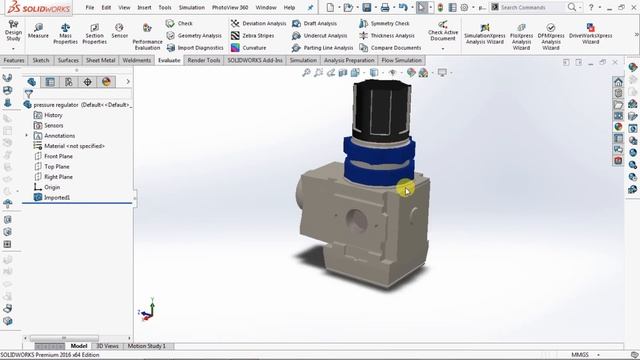Expand the Design Study dropdown arrow
640x360 pixels.
(13, 49)
